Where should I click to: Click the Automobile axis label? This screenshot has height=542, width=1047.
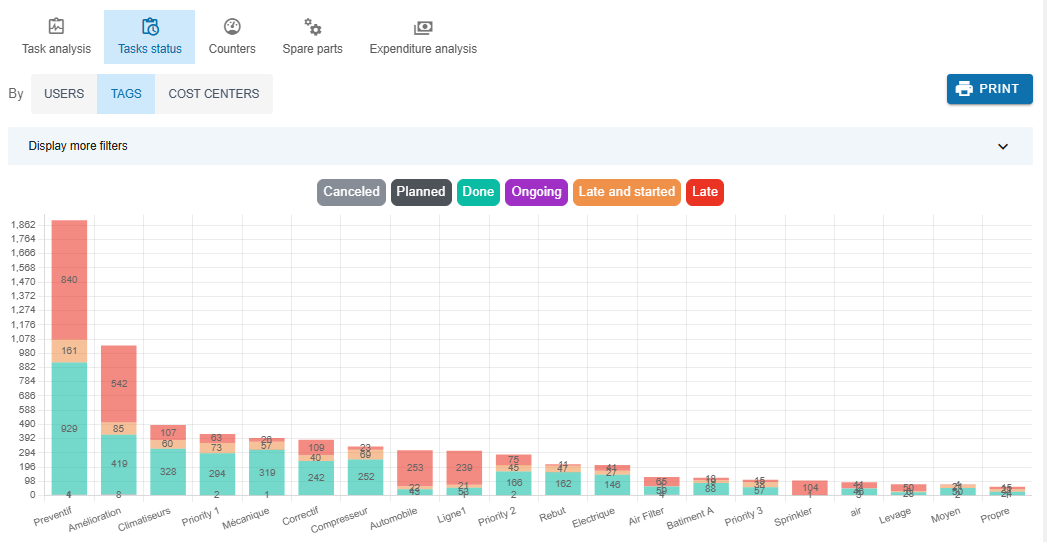tap(395, 517)
